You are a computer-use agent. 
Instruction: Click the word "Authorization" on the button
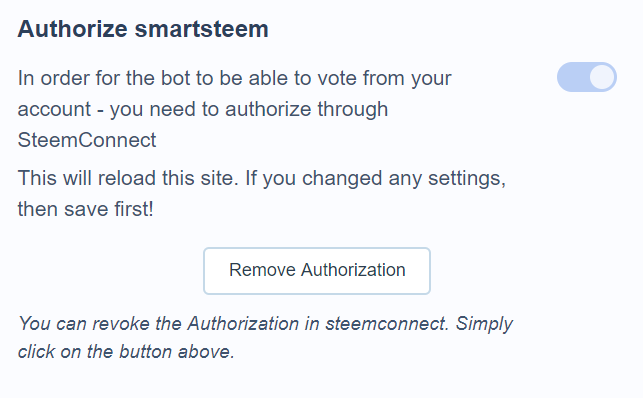pos(353,270)
